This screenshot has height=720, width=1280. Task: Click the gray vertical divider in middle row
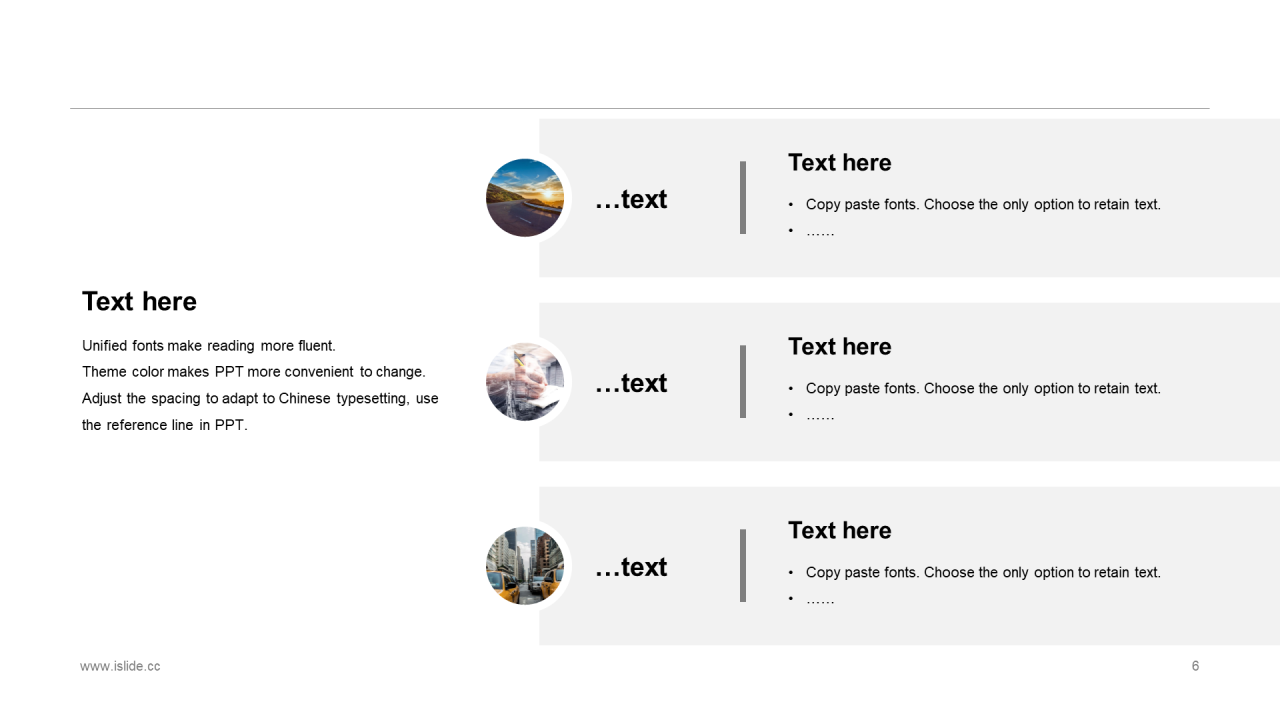click(743, 382)
